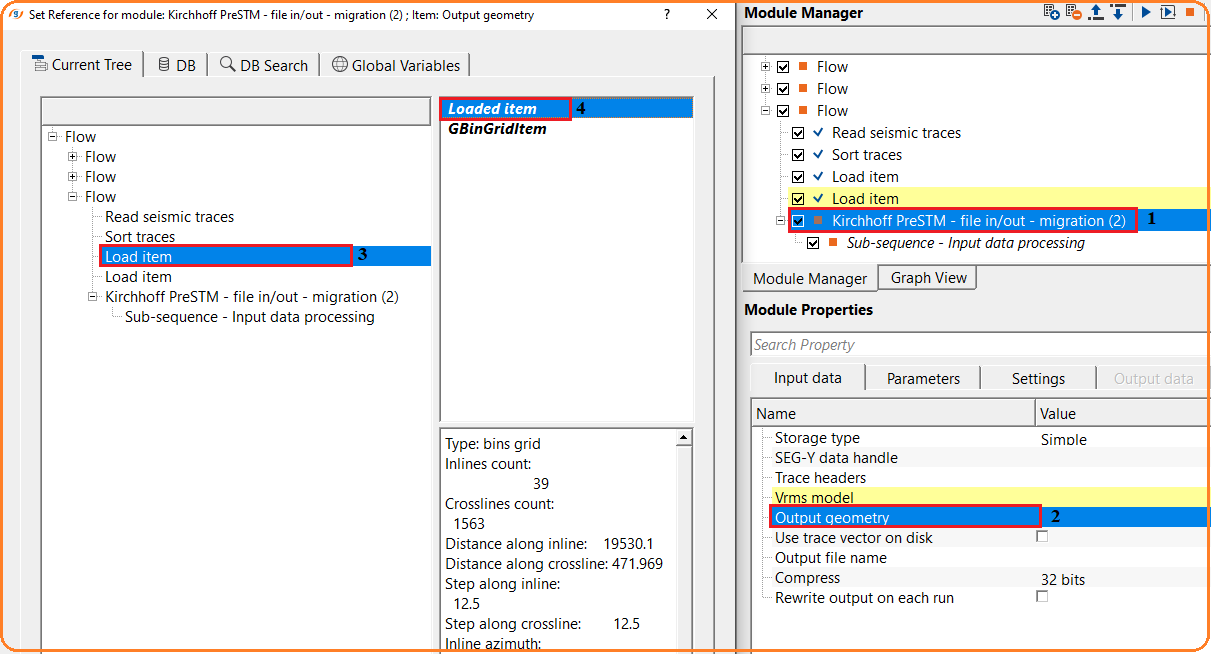
Task: Click the Output data tab
Action: pos(1153,378)
